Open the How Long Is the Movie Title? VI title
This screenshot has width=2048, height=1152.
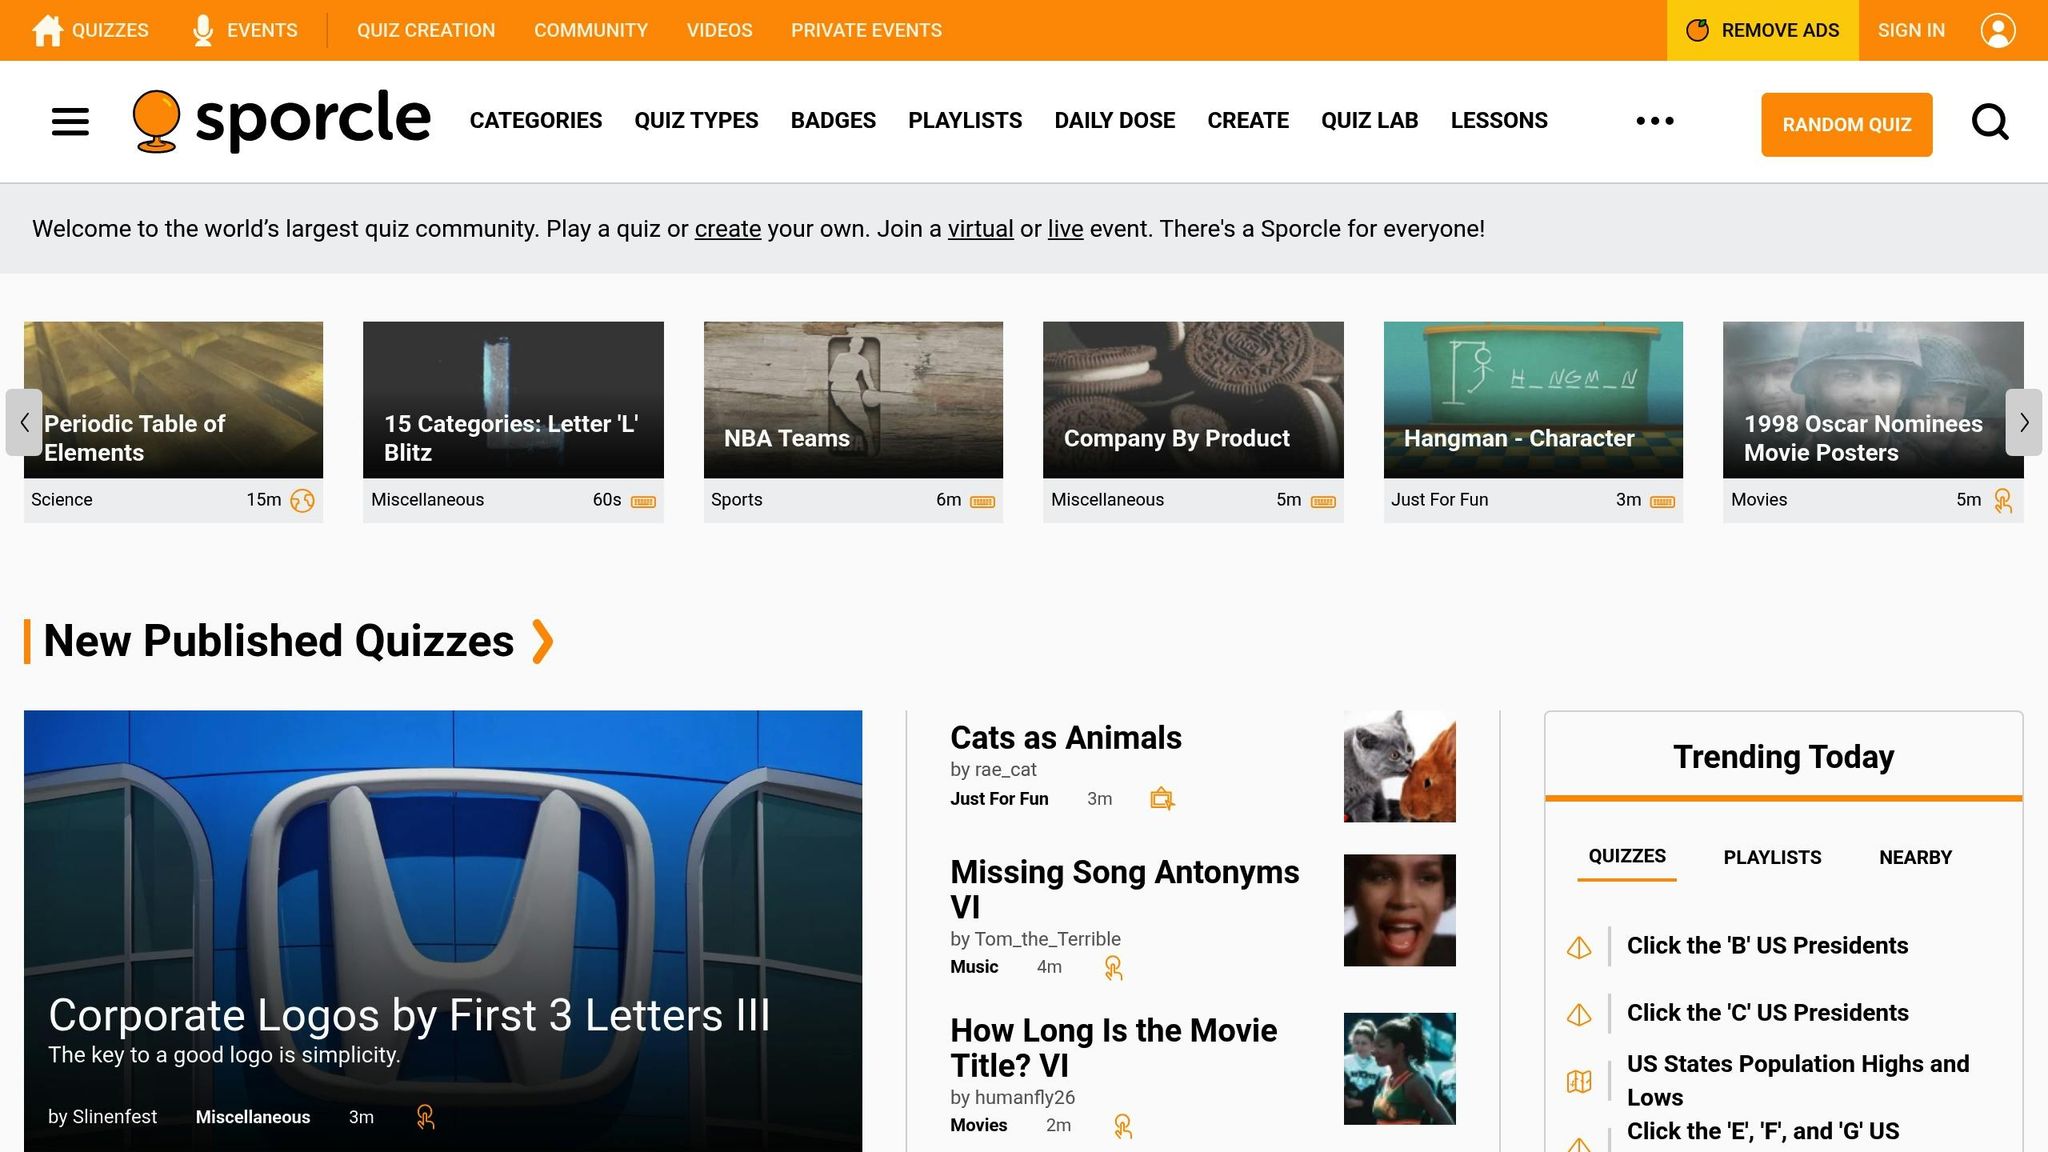(x=1114, y=1048)
